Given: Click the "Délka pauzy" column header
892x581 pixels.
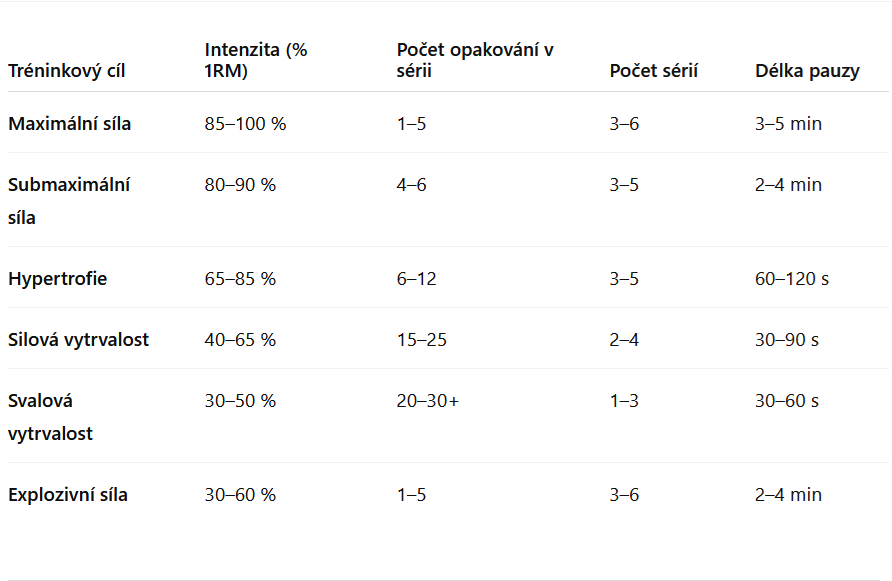Looking at the screenshot, I should [807, 71].
